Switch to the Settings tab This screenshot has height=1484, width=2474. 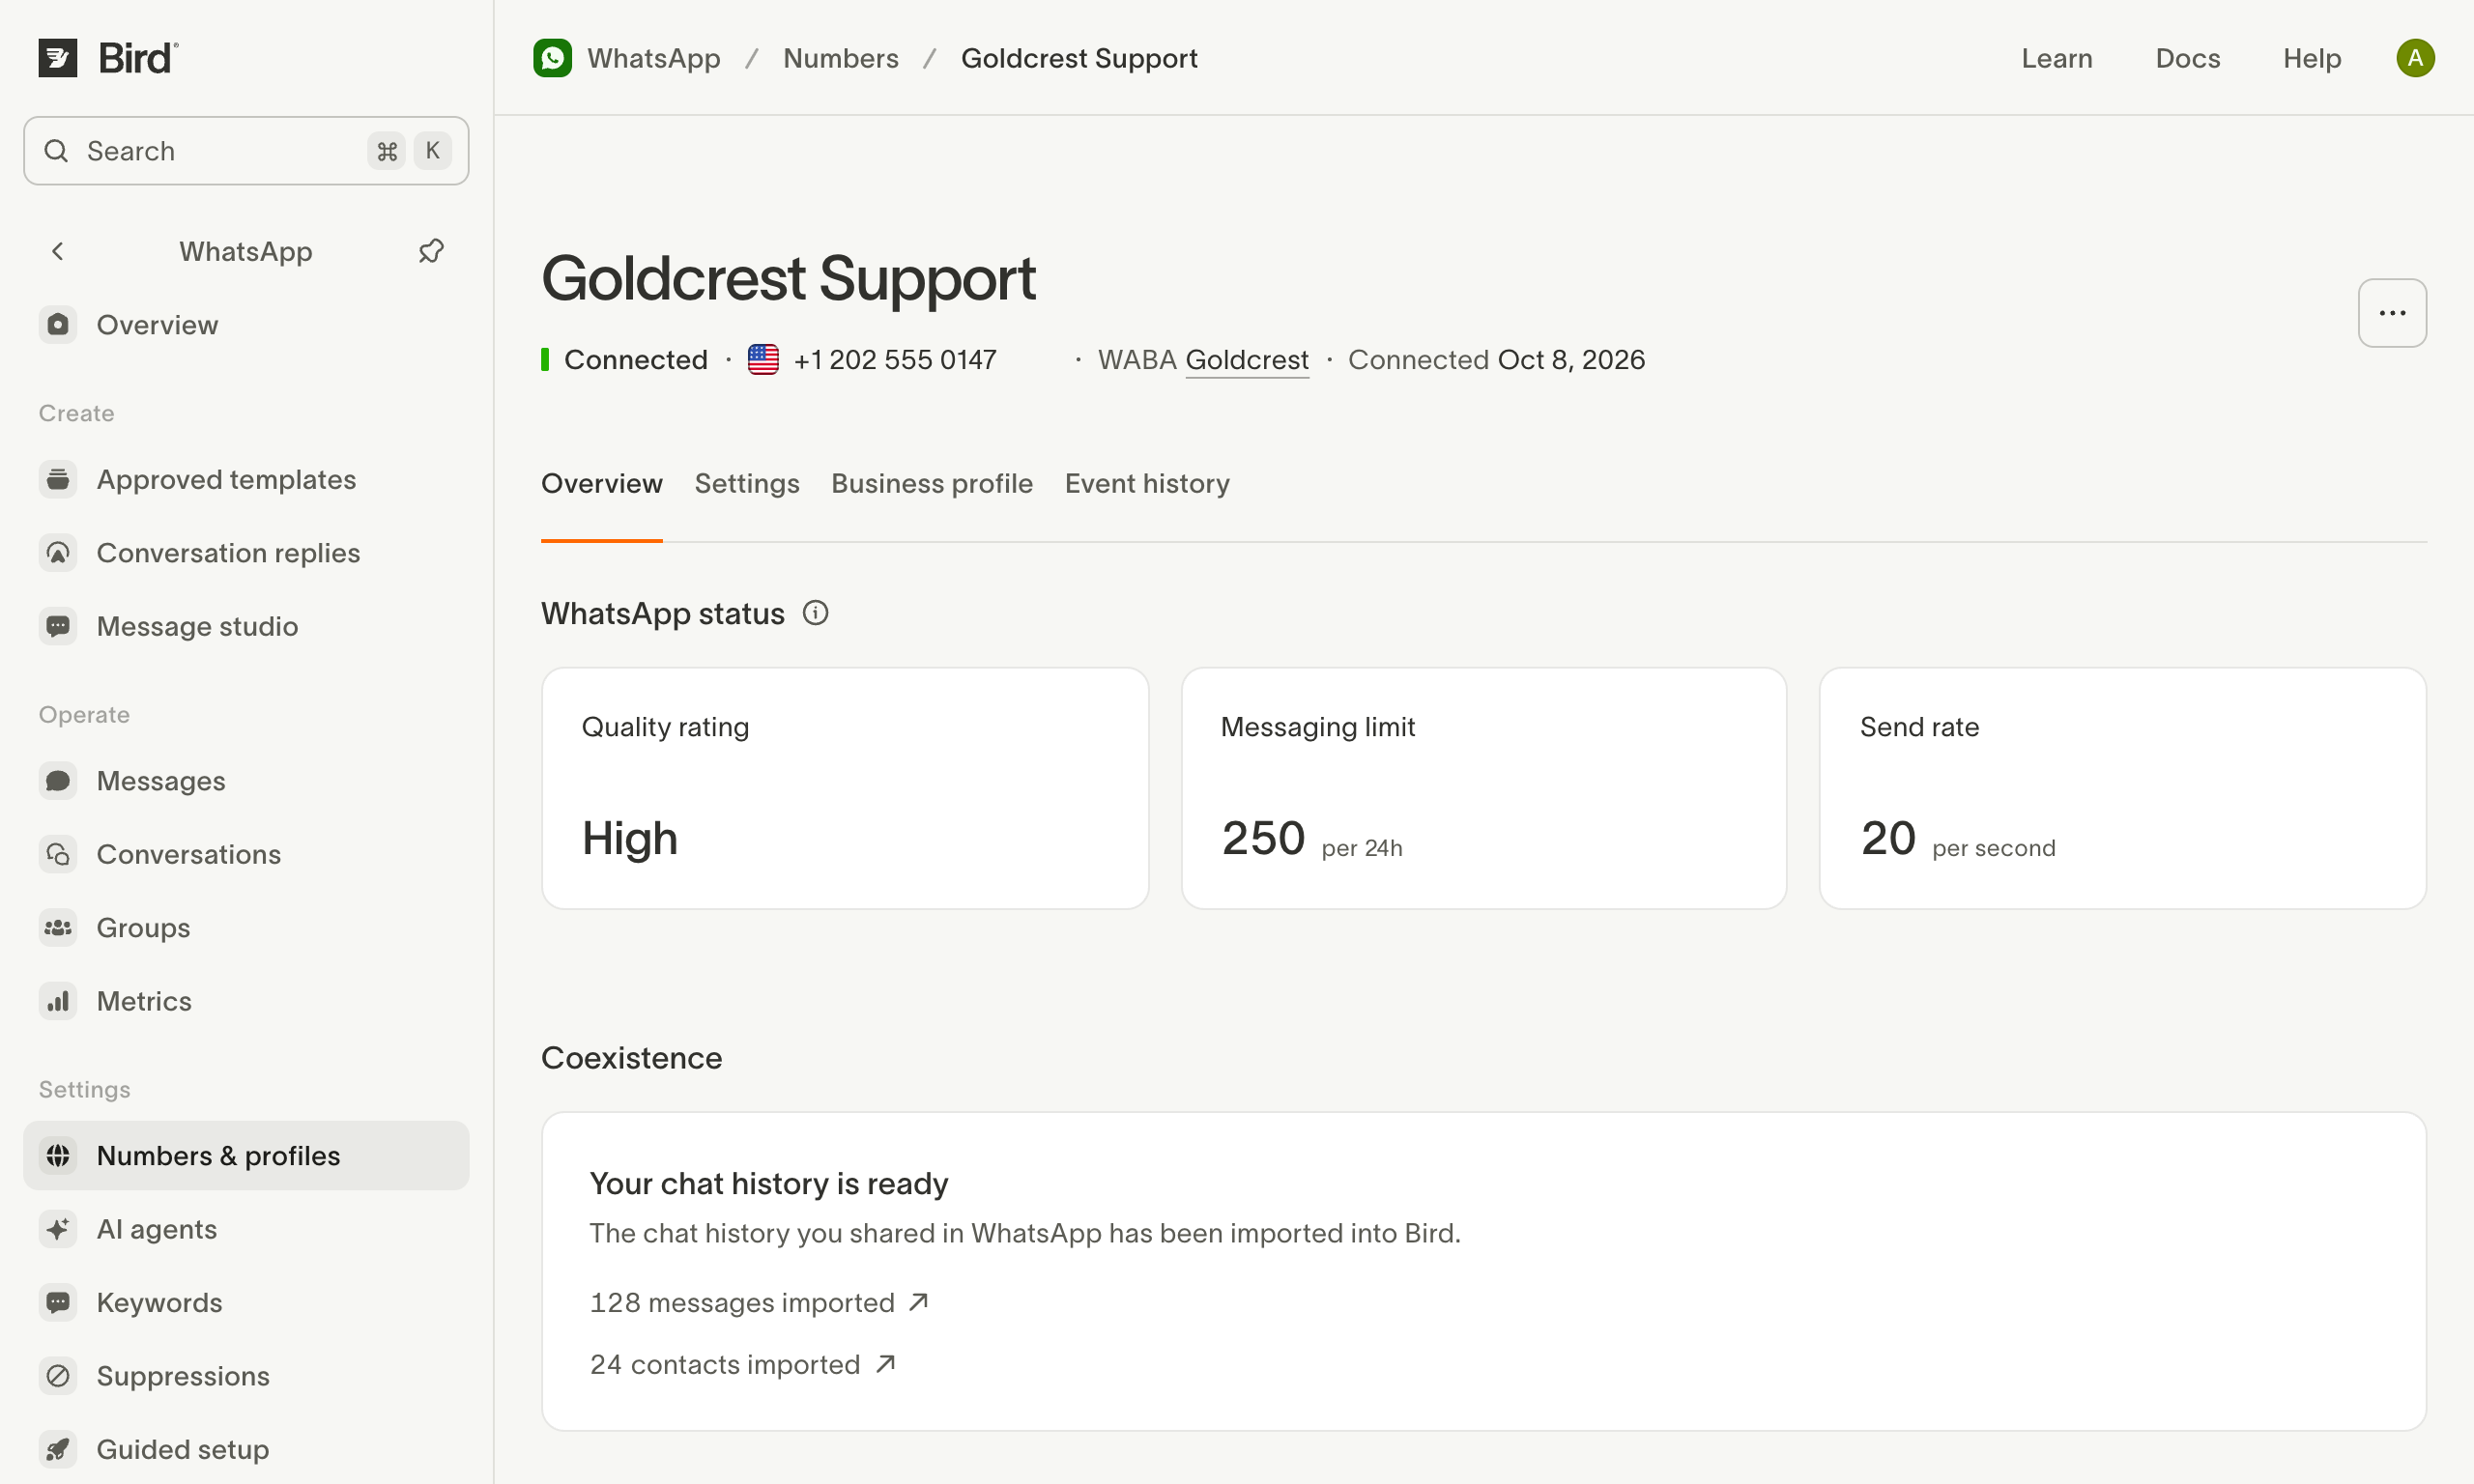(x=747, y=484)
